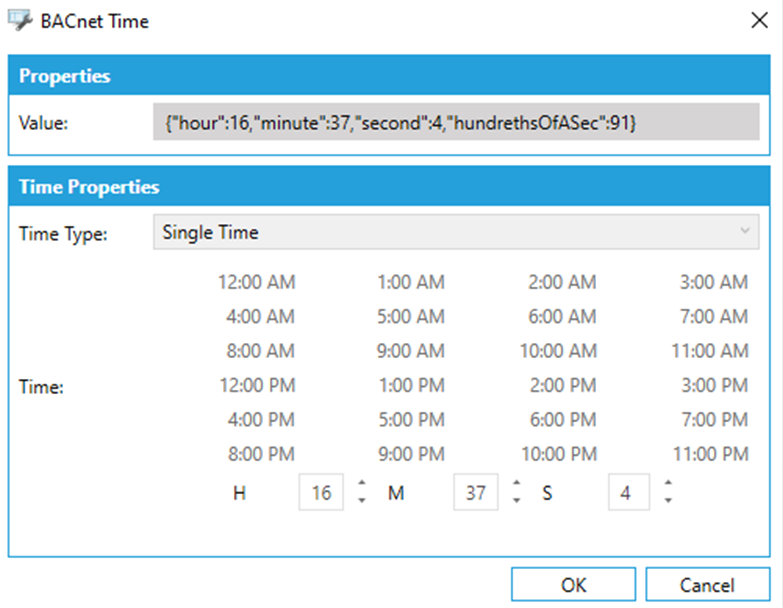Decrement the minute spinner down arrow
The image size is (783, 608).
(516, 500)
